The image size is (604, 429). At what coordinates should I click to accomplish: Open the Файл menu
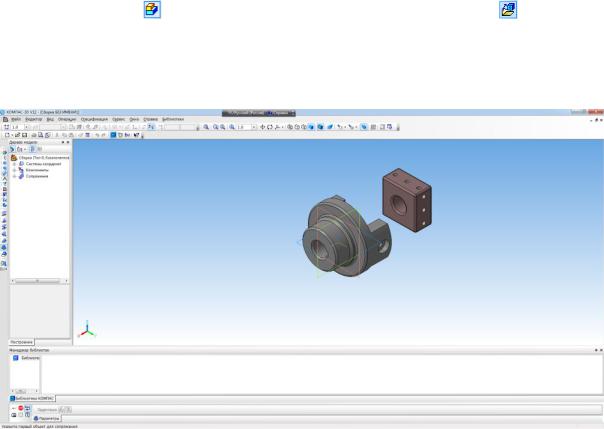[15, 118]
